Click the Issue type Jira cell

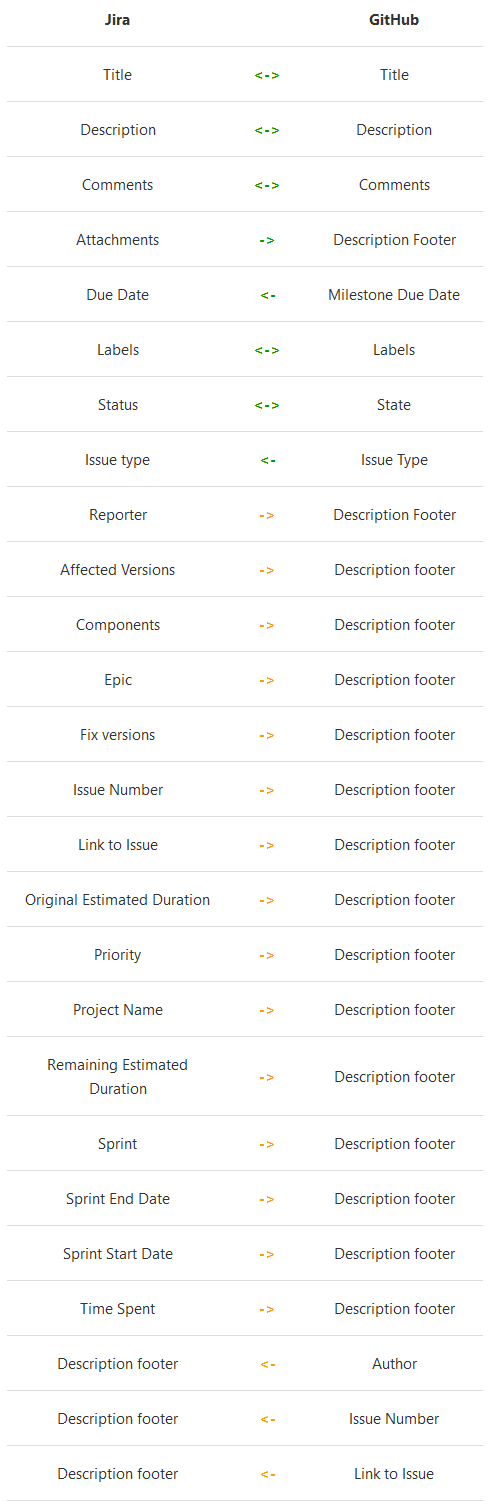[118, 460]
